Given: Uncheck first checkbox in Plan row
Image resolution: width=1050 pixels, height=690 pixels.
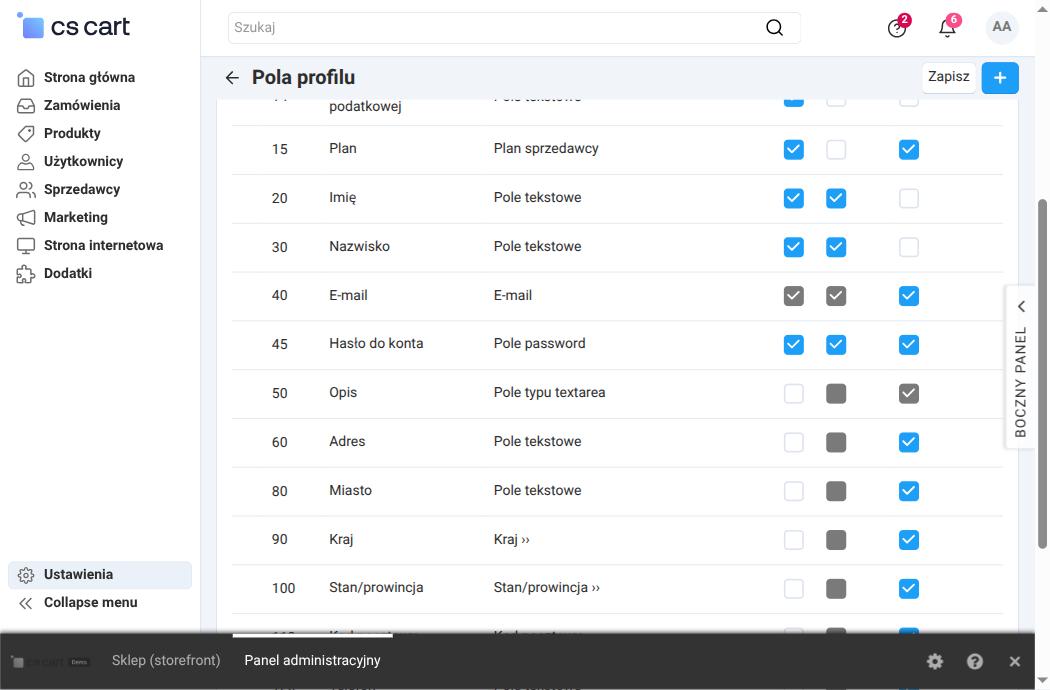Looking at the screenshot, I should pos(794,149).
